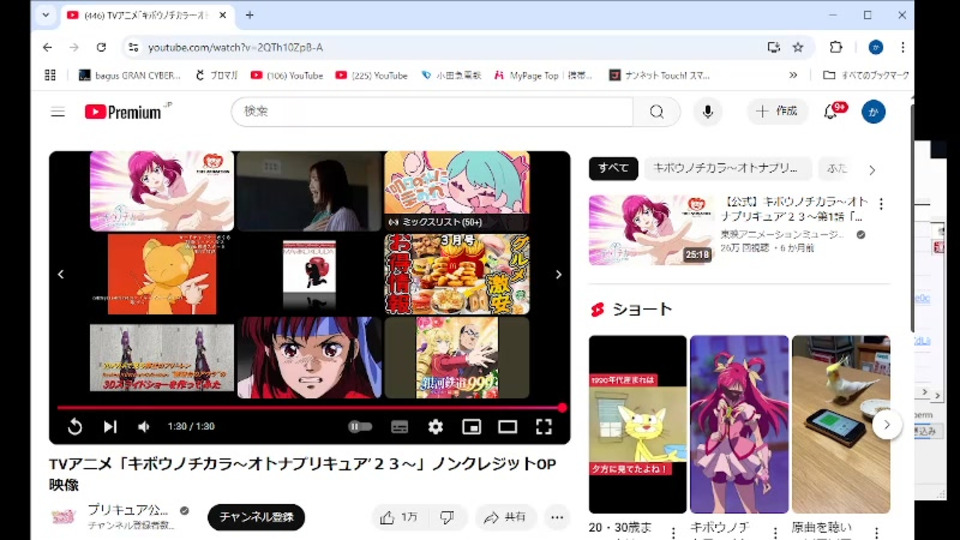Open the プリキュア公式 channel avatar
Screen dimensions: 960x540
point(64,517)
